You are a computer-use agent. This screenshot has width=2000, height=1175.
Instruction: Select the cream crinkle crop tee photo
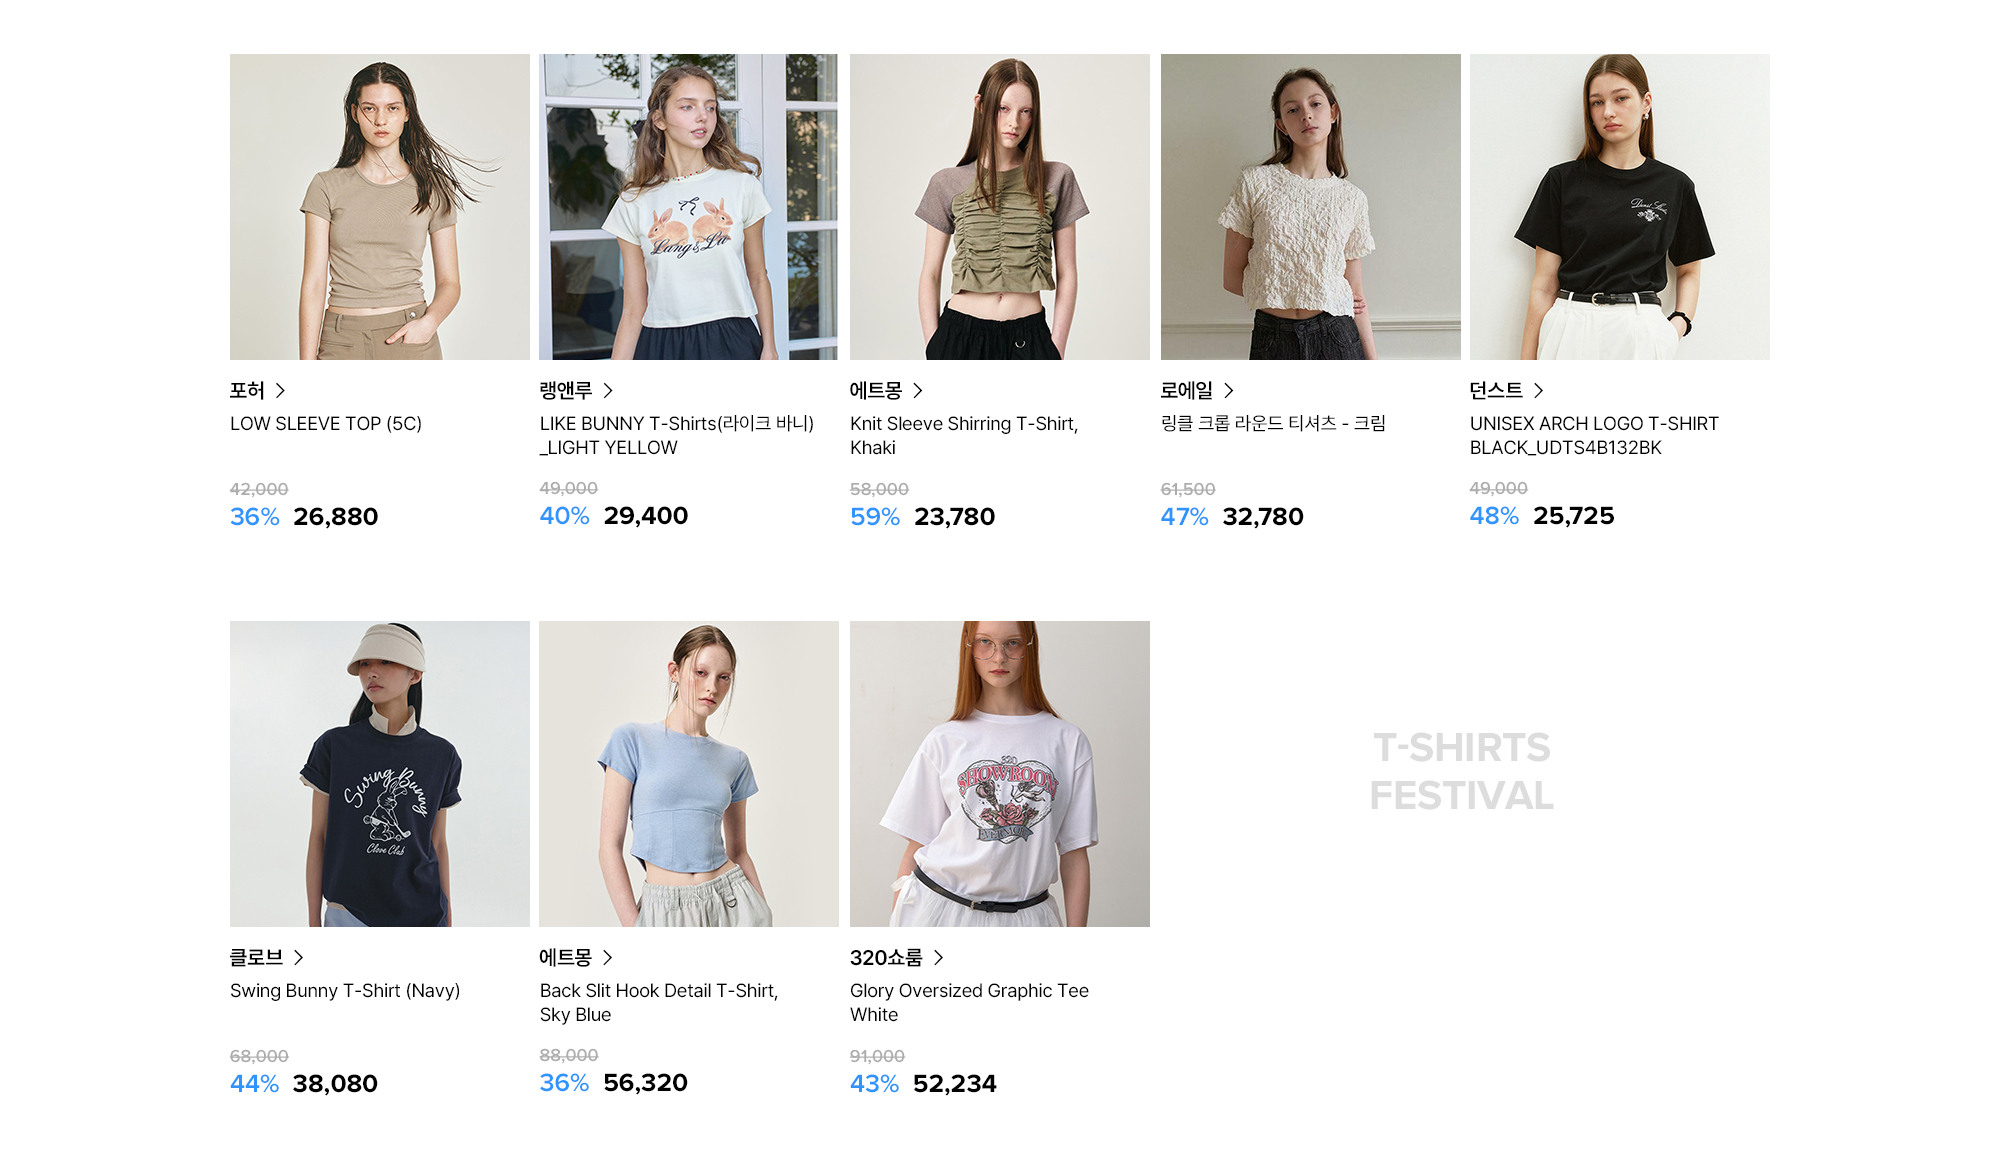[1310, 207]
